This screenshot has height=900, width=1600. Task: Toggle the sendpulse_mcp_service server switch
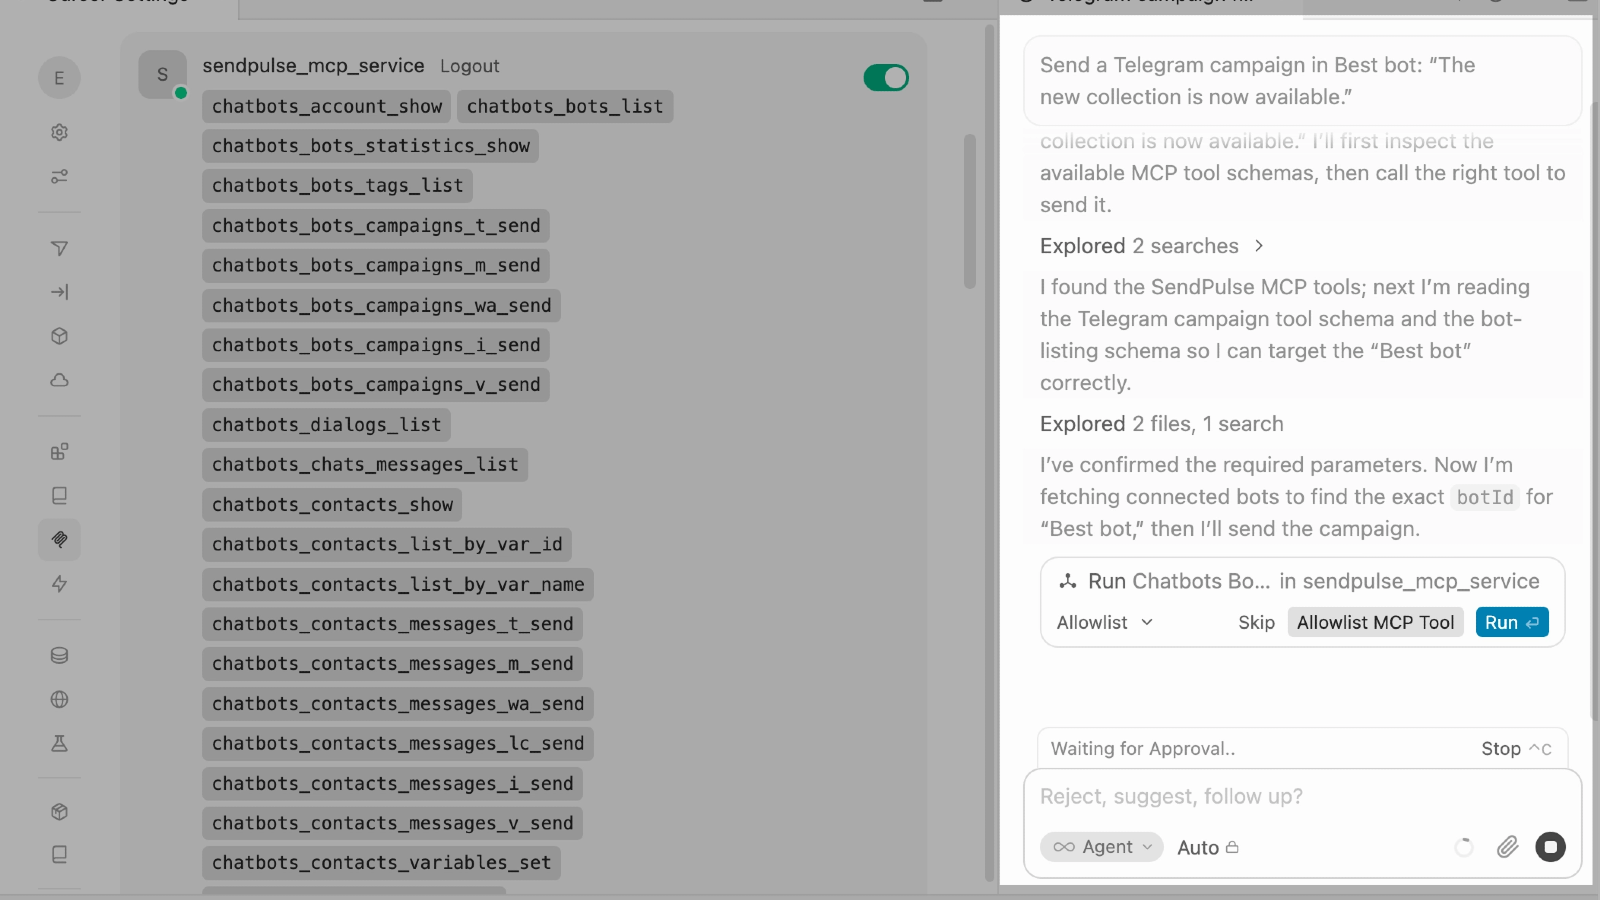[886, 78]
